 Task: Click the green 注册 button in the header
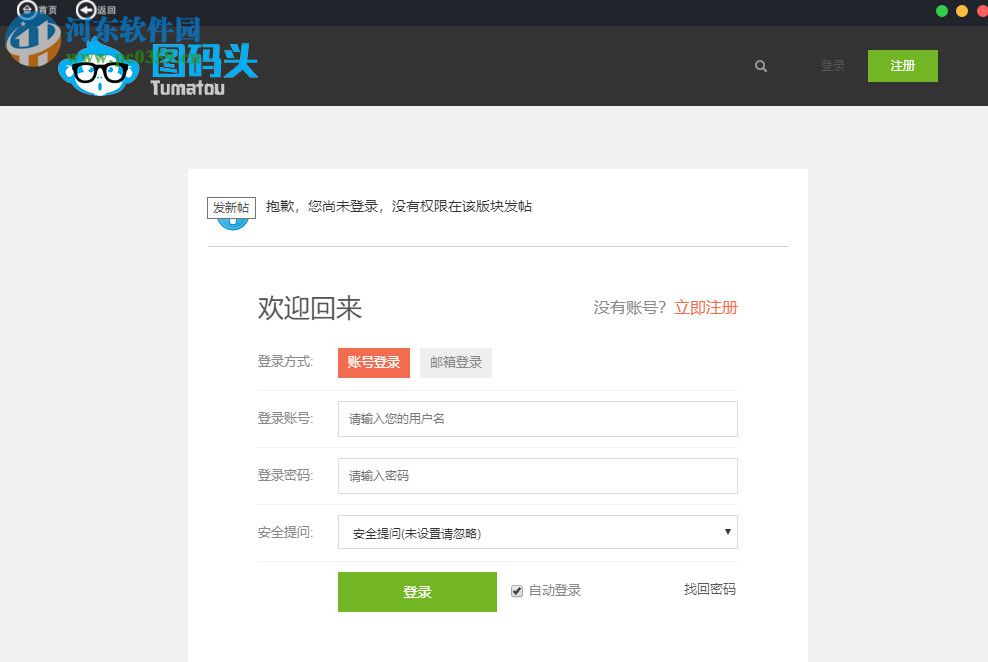point(902,66)
